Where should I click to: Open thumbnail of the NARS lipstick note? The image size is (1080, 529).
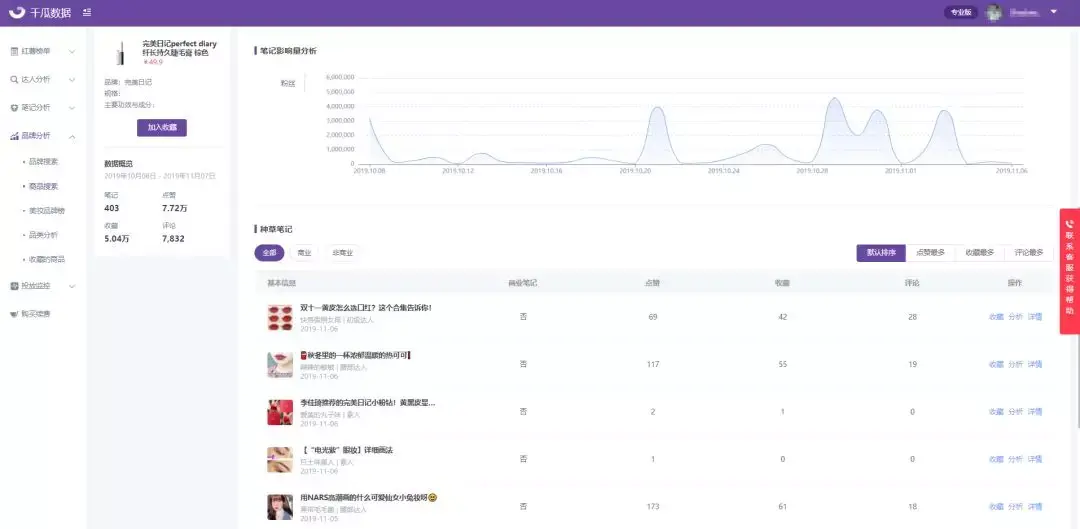click(x=280, y=506)
